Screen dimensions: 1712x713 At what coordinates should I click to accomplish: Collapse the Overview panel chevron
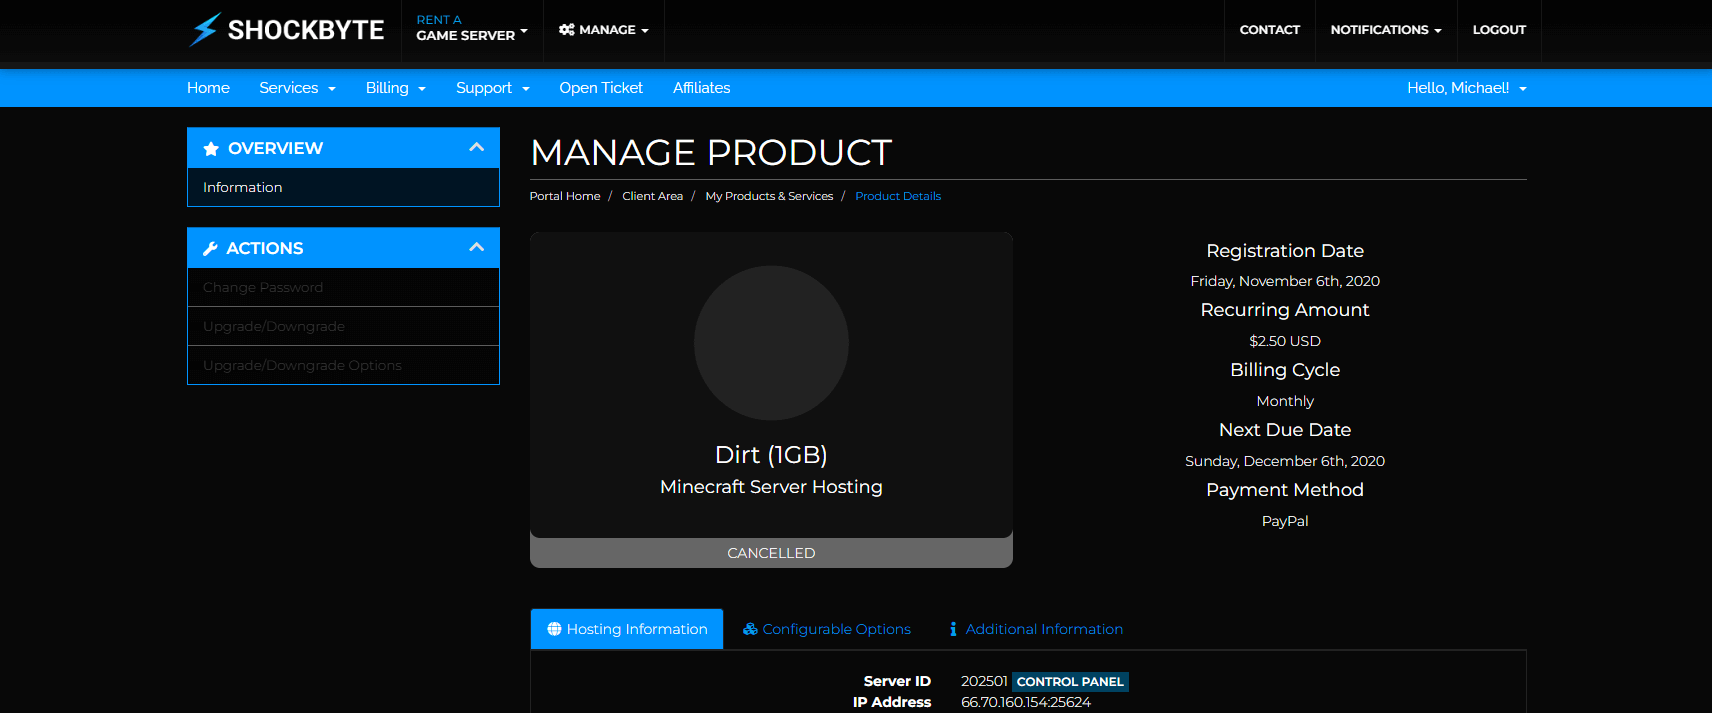pos(476,148)
